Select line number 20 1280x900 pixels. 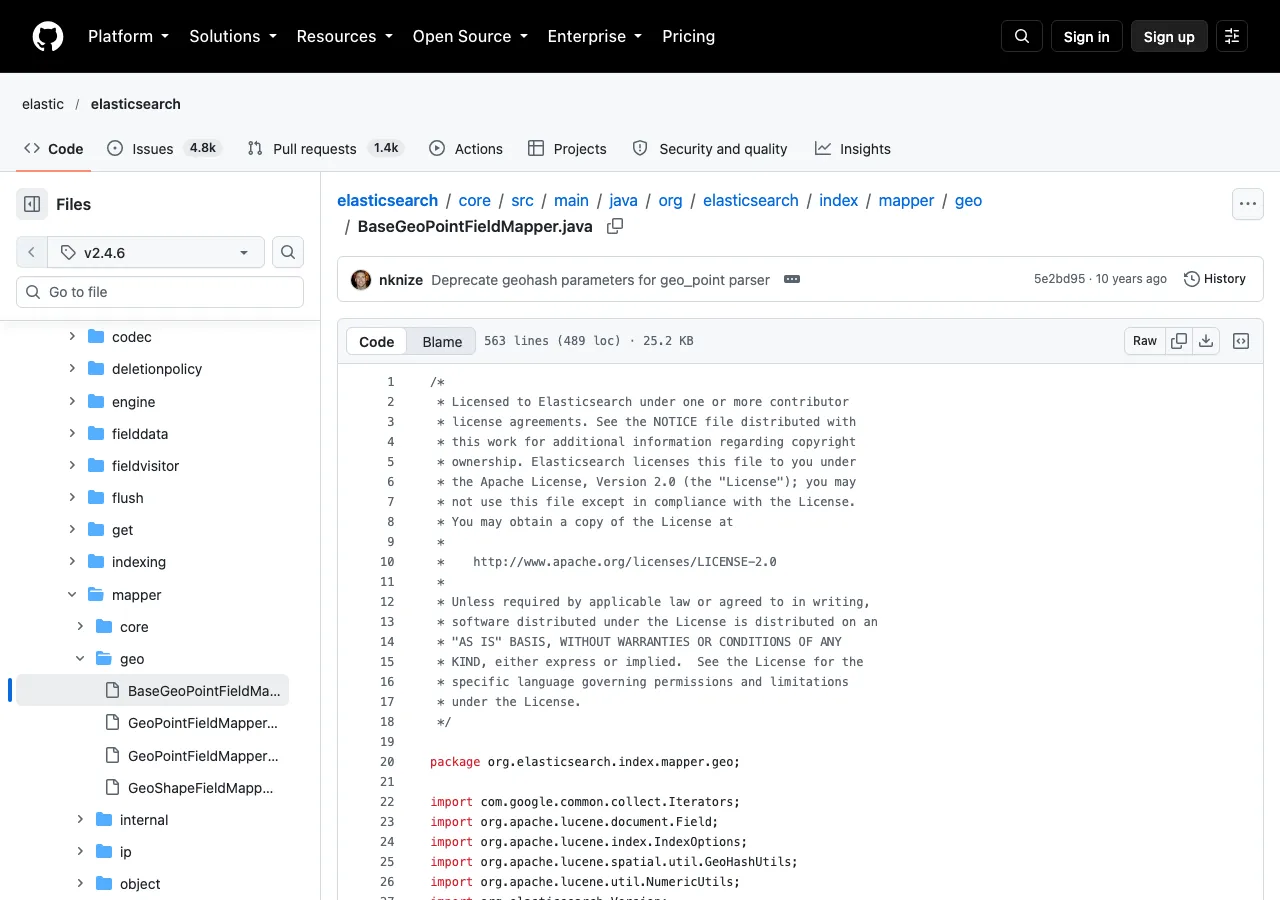tap(387, 762)
